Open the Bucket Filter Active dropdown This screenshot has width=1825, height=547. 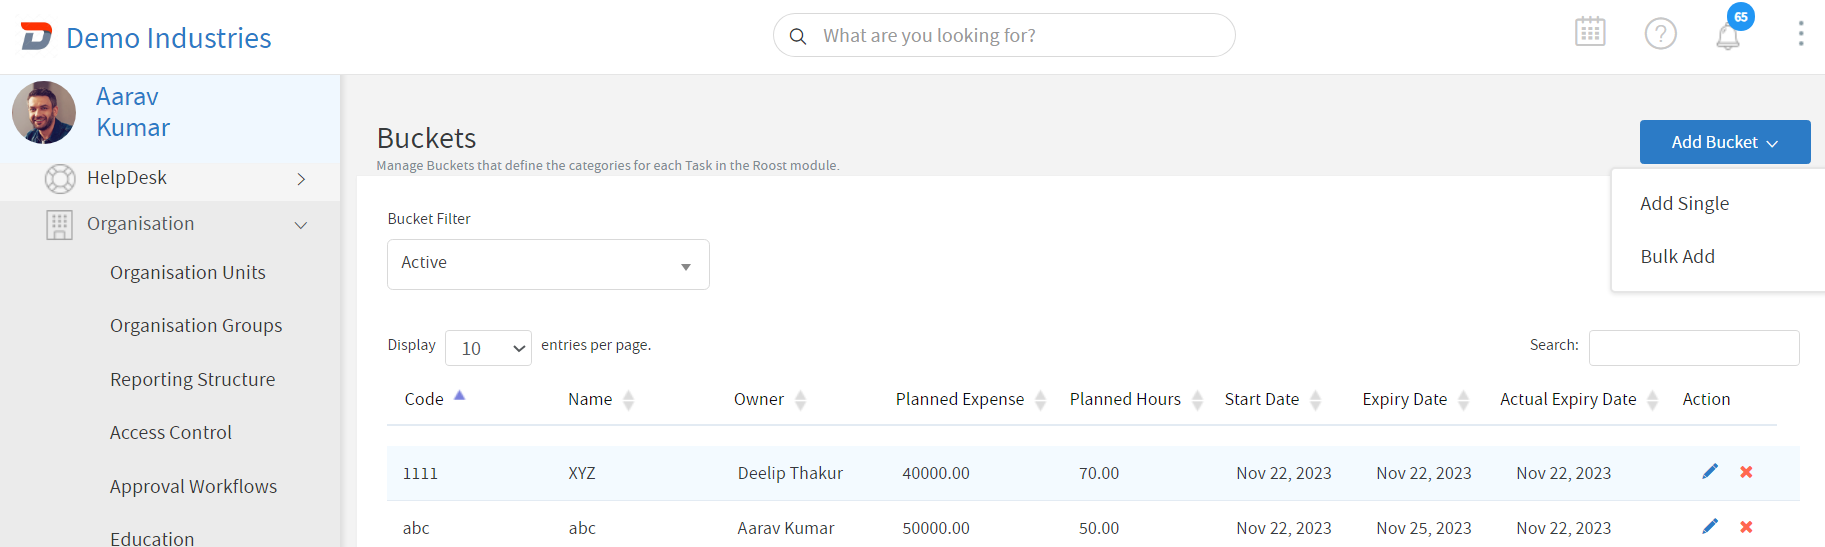point(548,264)
